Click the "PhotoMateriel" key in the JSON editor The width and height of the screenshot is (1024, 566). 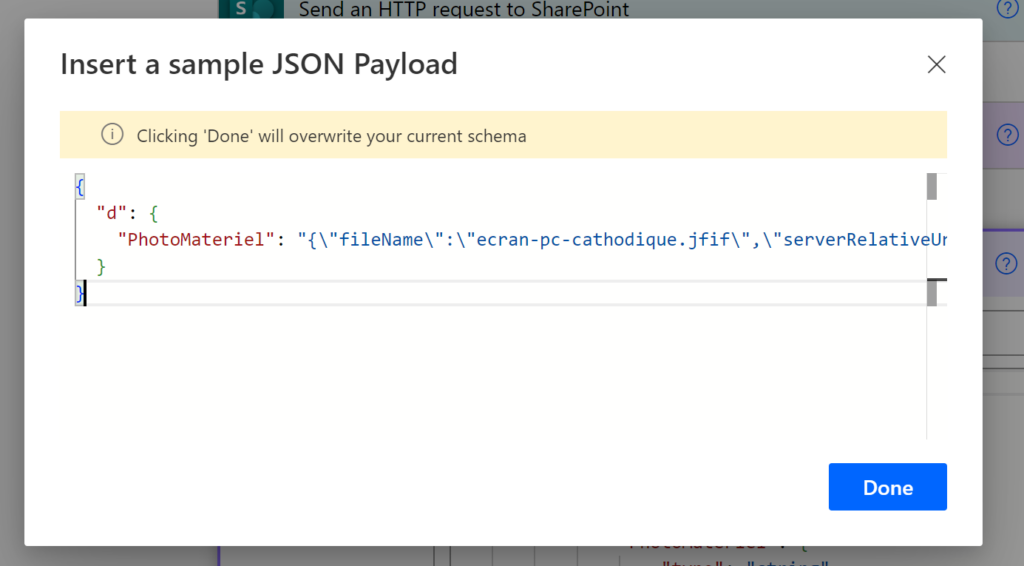point(196,240)
